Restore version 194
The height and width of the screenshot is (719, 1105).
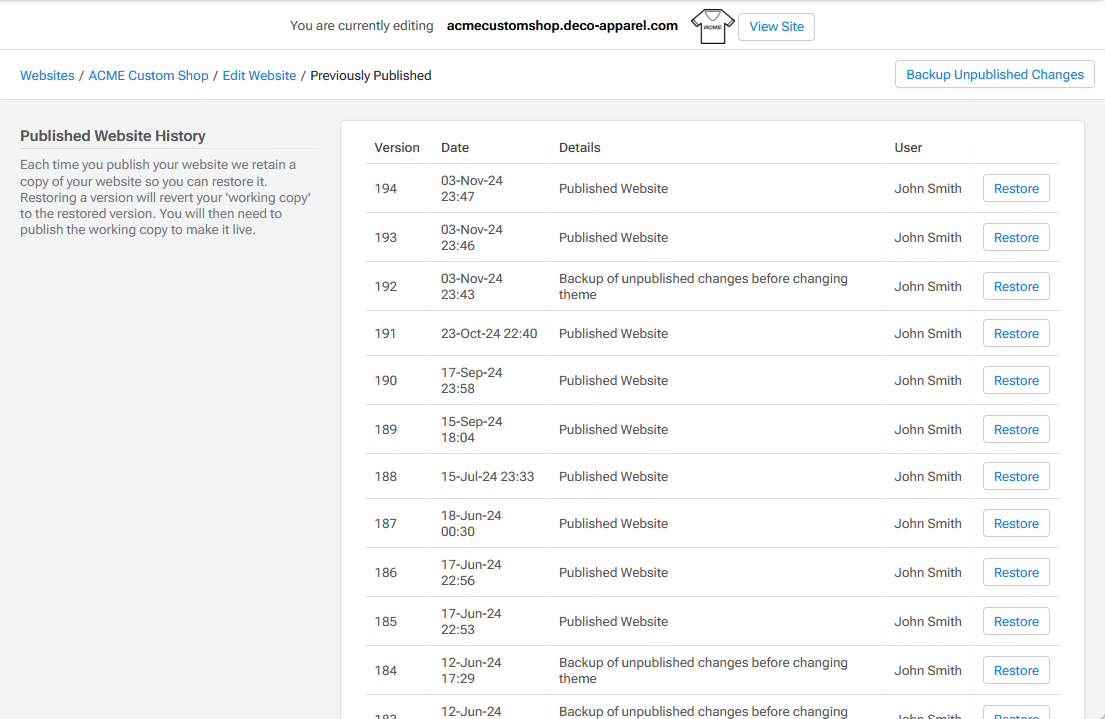pos(1016,189)
